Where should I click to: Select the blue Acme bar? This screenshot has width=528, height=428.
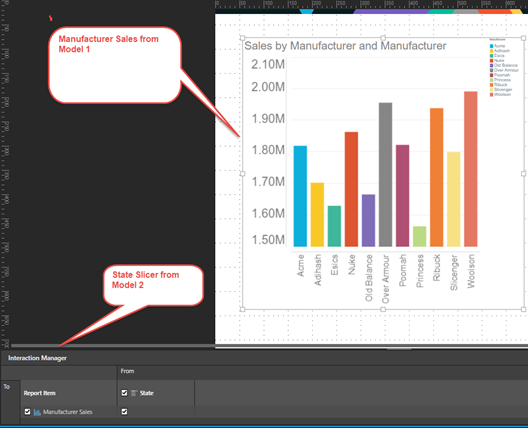pos(300,196)
